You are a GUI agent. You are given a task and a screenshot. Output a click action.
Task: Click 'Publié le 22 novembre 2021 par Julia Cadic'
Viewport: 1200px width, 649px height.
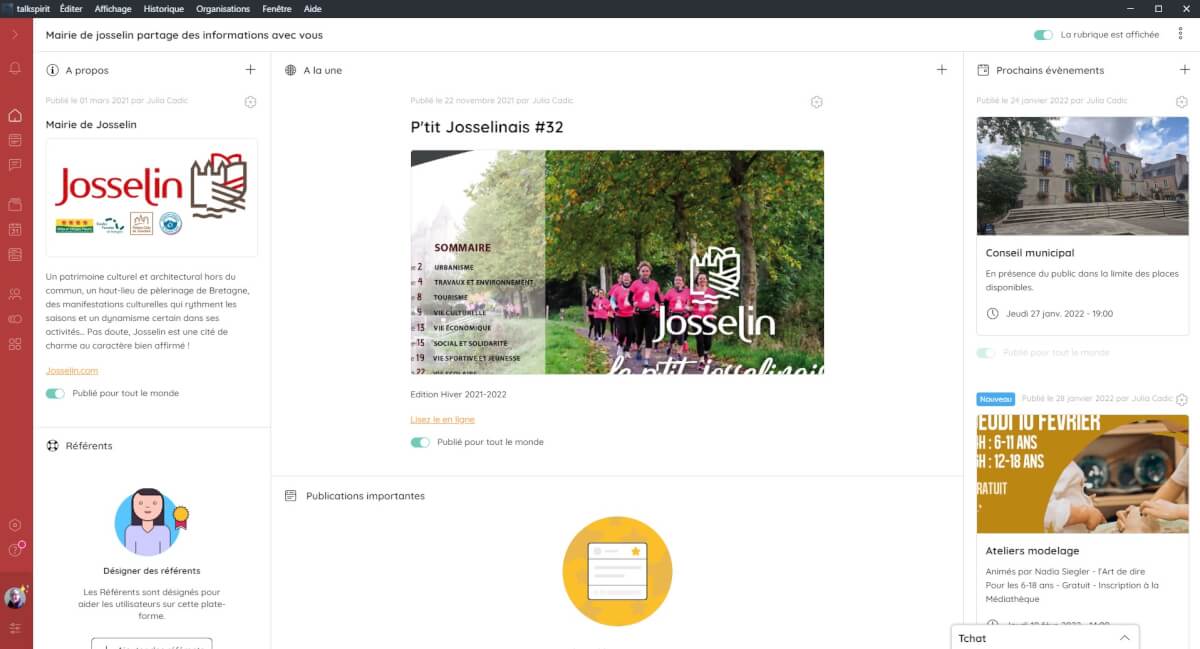point(491,101)
